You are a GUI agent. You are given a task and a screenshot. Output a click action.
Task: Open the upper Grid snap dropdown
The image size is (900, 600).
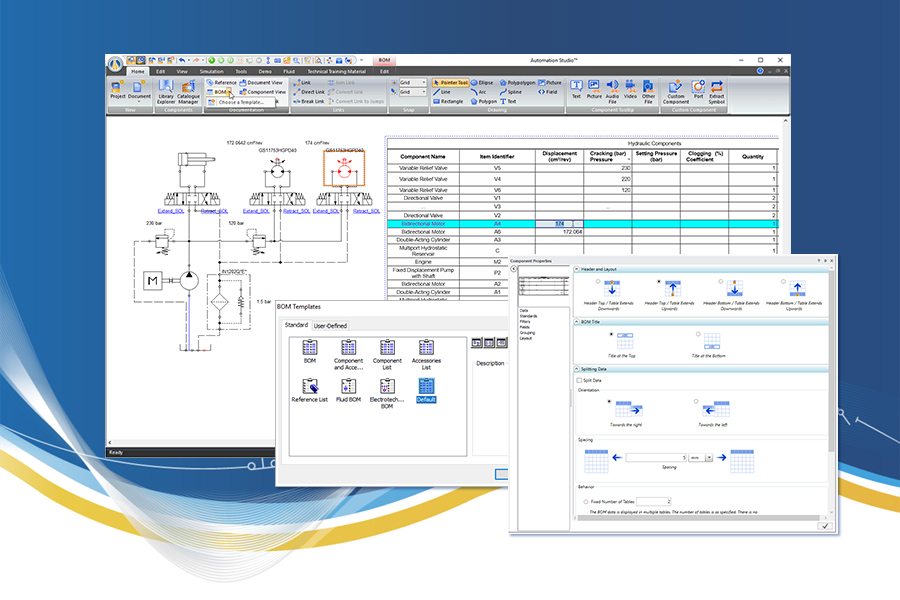pos(424,83)
